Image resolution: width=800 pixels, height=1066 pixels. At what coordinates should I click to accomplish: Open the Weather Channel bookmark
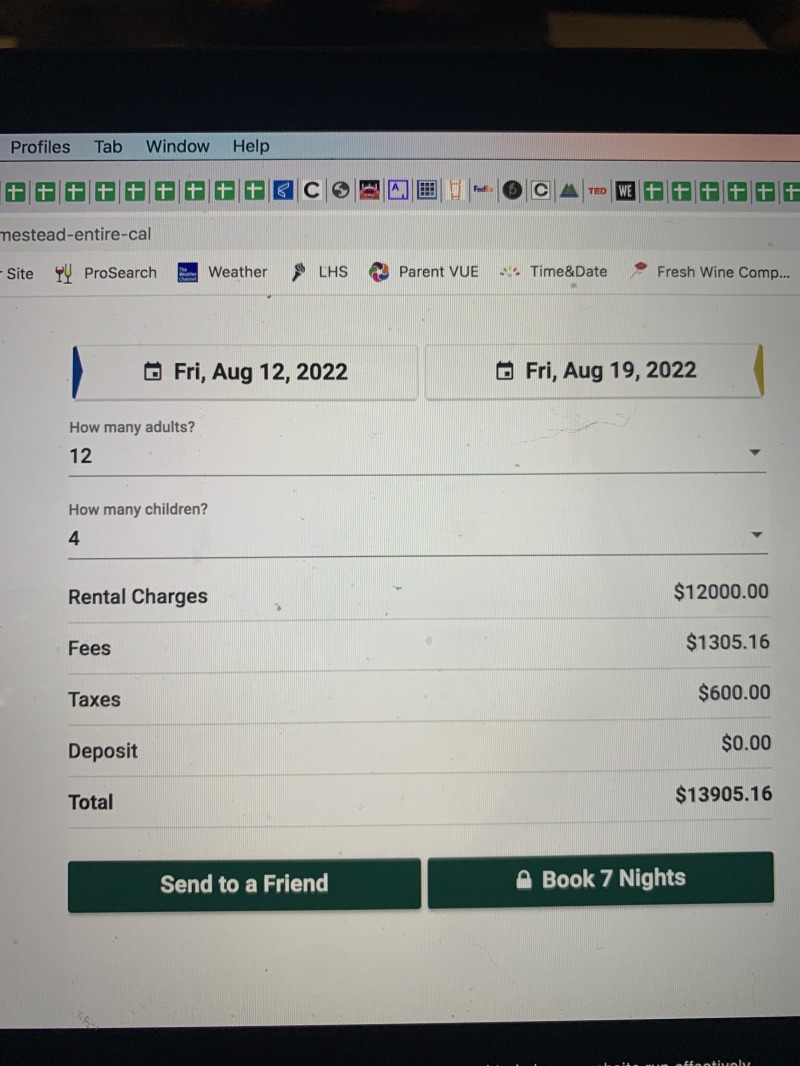tap(223, 272)
